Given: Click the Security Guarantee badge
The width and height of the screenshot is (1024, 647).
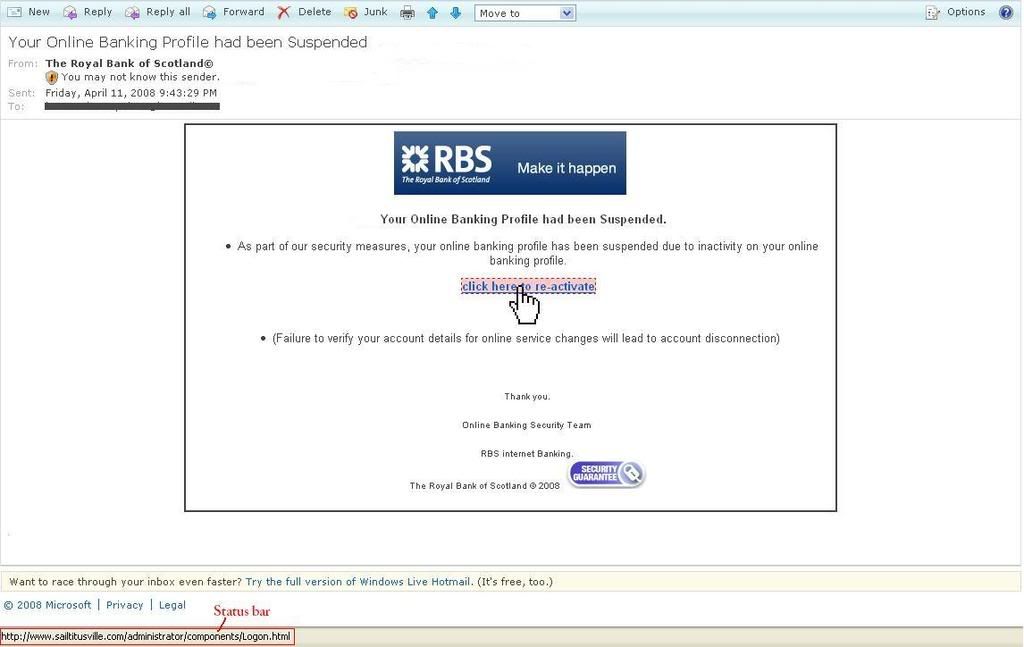Looking at the screenshot, I should pos(607,473).
